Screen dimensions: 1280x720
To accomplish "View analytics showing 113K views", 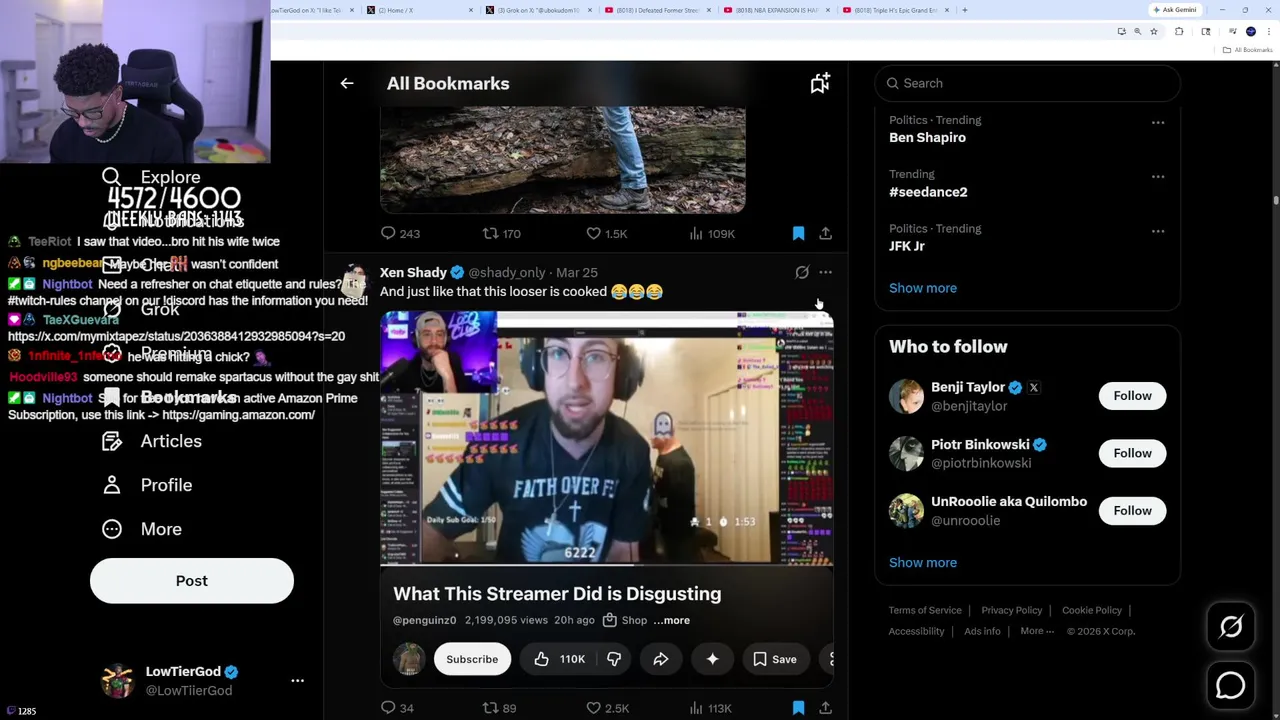I will (x=711, y=708).
